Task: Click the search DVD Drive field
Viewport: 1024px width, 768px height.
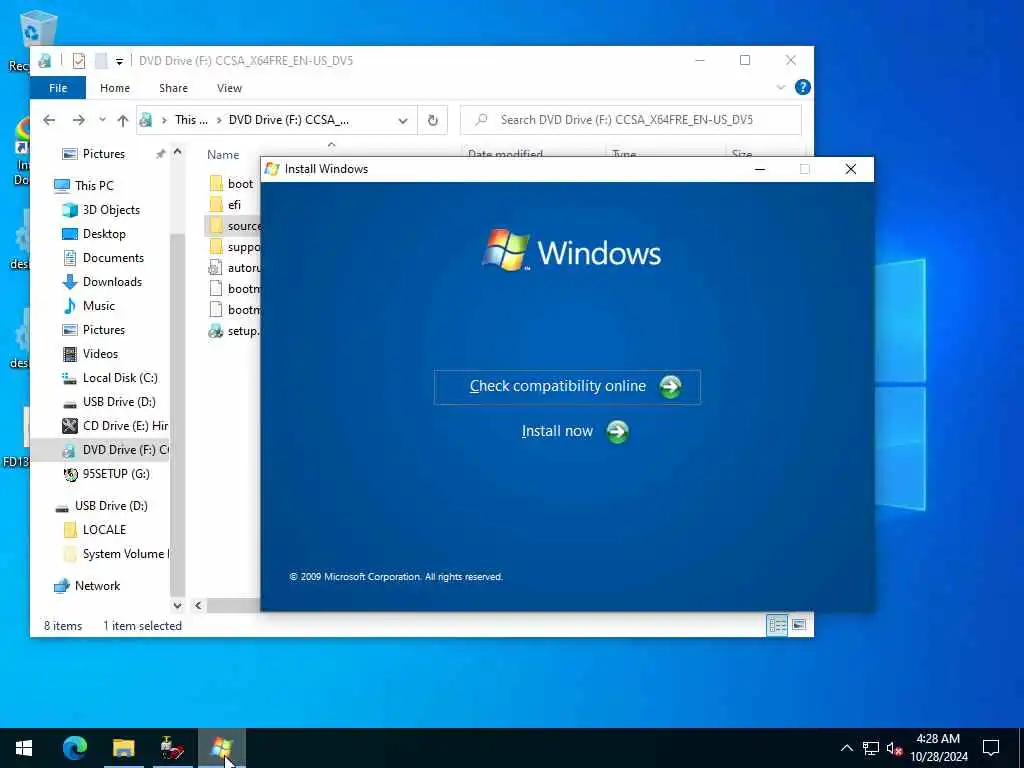Action: pyautogui.click(x=631, y=120)
